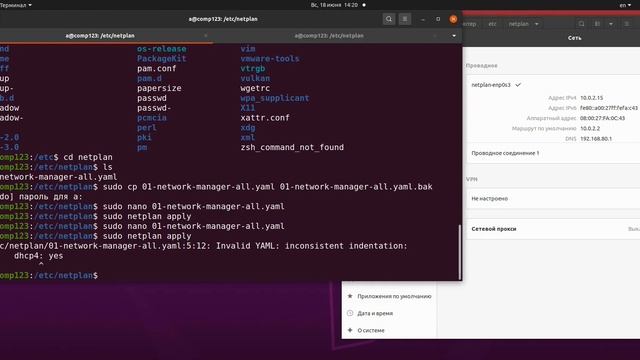The image size is (640, 360).
Task: Click the hardware address 08:00:27:FA:0C:43
Action: click(602, 118)
